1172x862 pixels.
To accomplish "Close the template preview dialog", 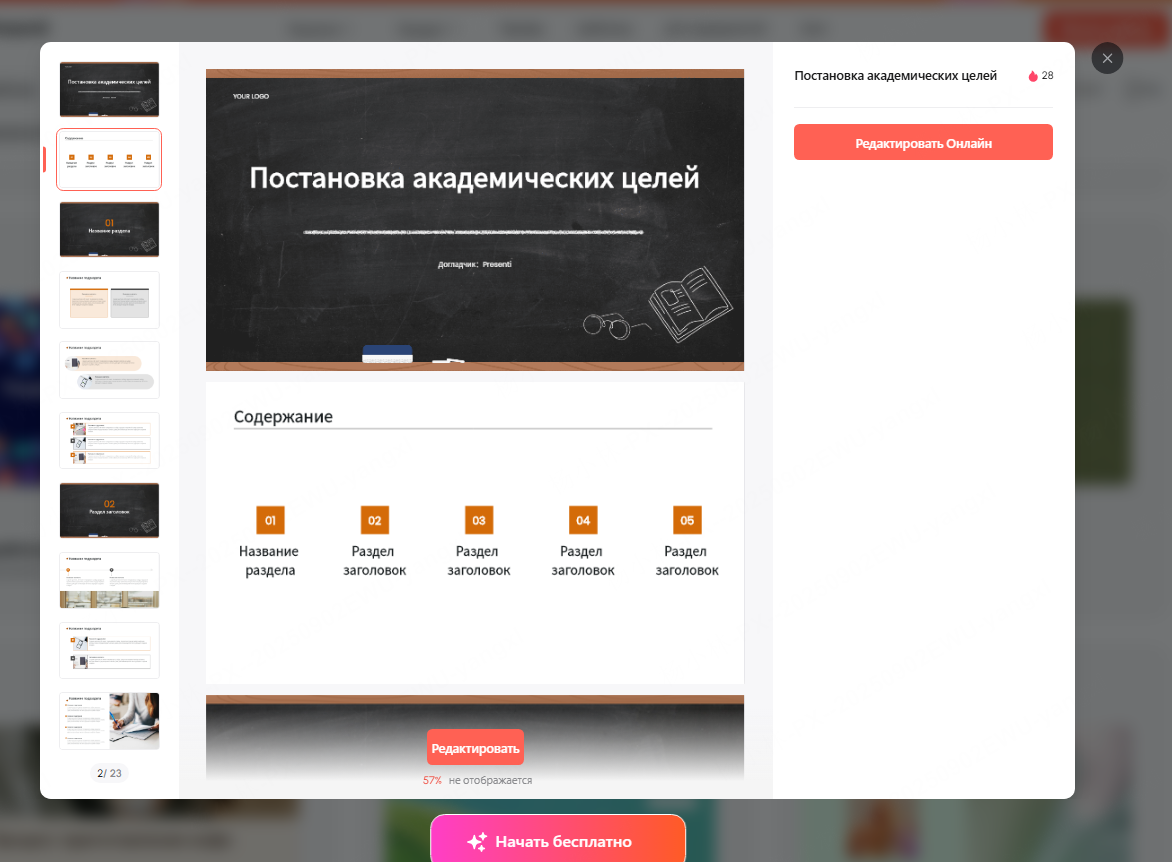I will (1107, 58).
